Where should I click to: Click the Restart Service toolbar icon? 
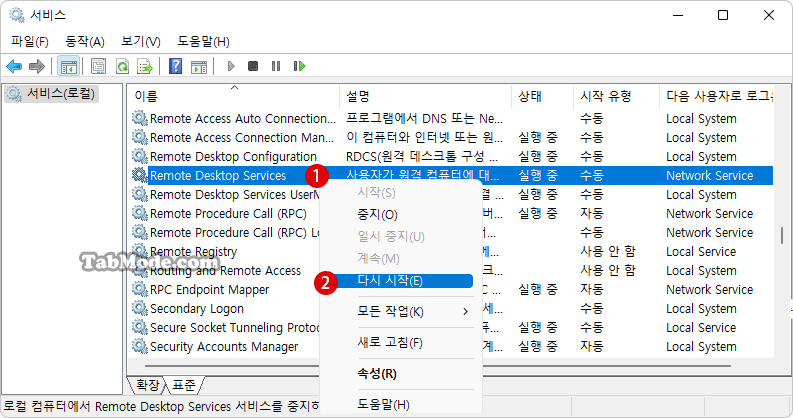coord(299,66)
